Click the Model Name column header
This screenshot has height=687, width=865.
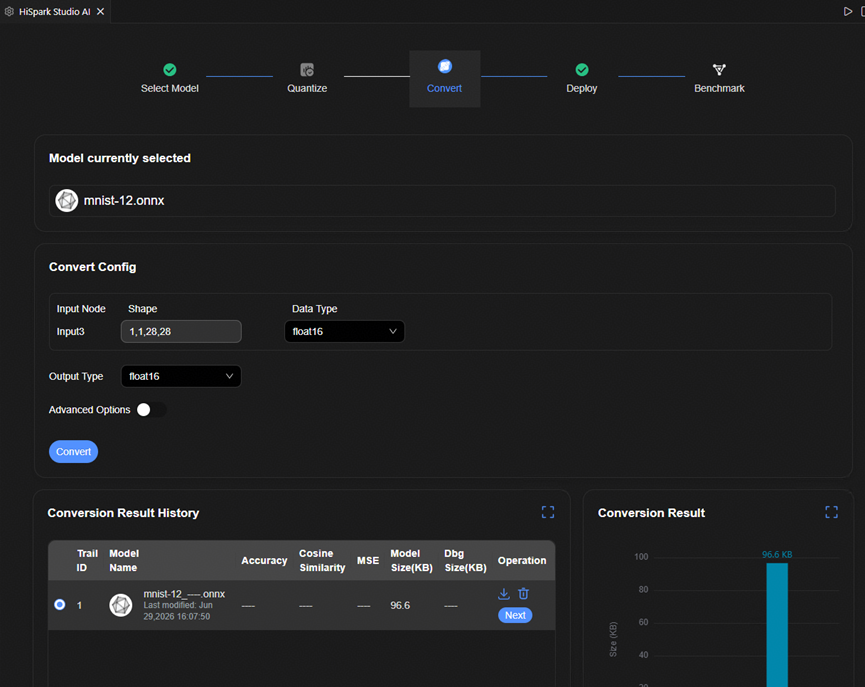(x=124, y=561)
